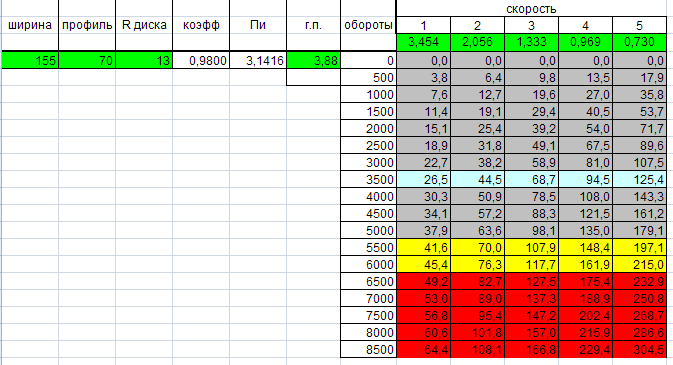Viewport: 673px width, 365px height.
Task: Click the light blue cell showing 125,4
Action: pyautogui.click(x=640, y=179)
